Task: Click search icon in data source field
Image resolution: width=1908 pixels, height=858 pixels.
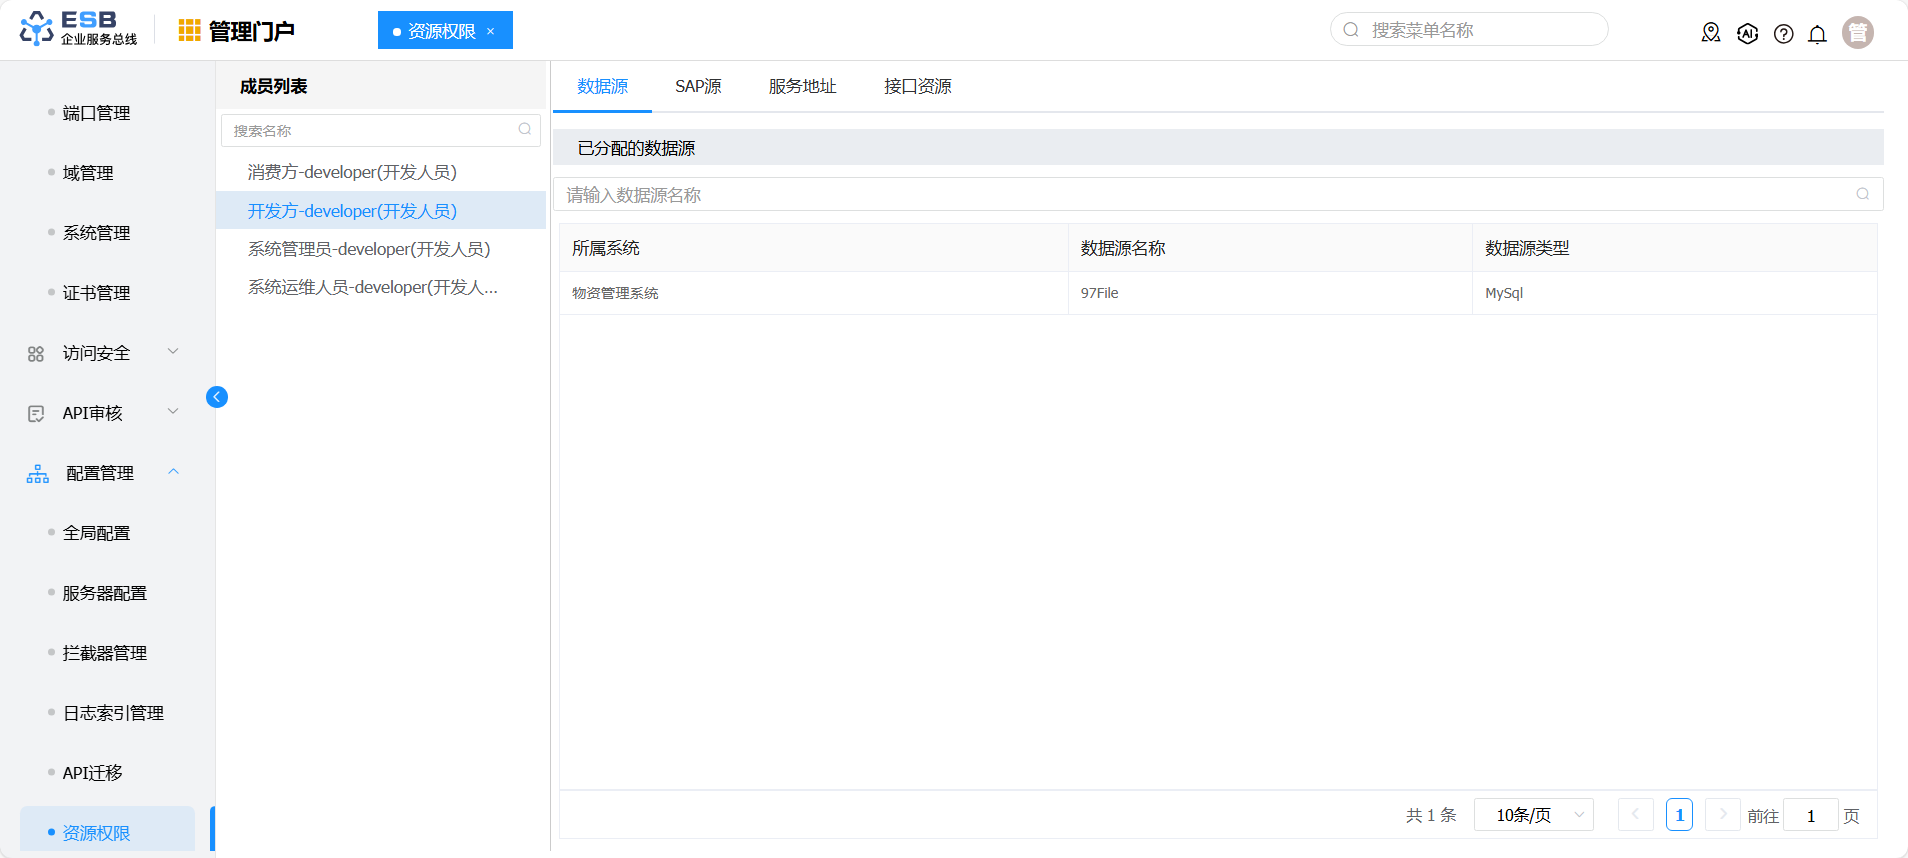Action: [1862, 194]
